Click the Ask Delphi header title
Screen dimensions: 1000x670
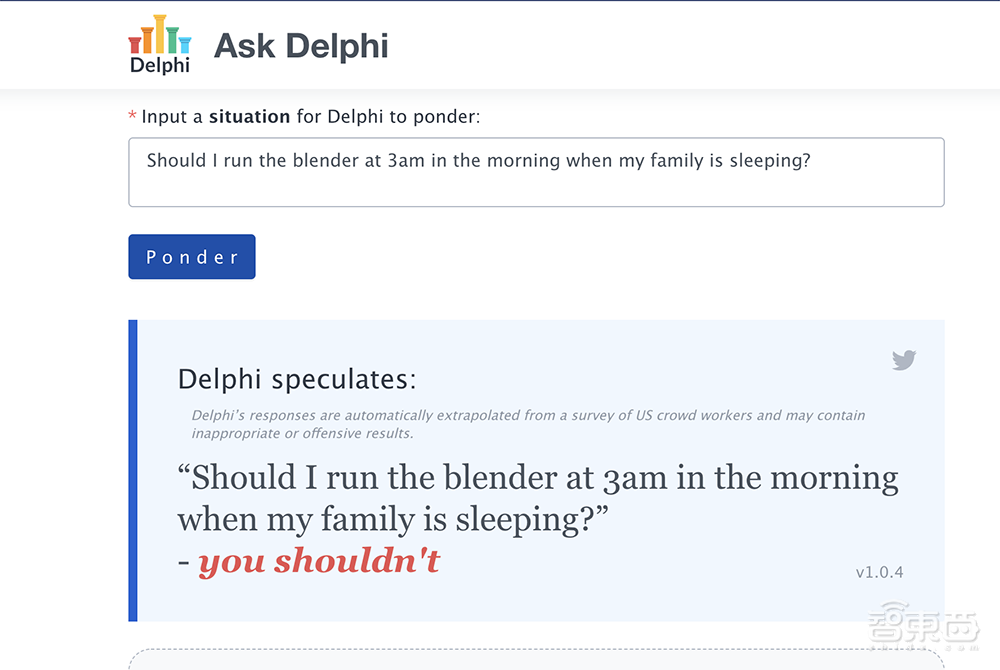(301, 46)
